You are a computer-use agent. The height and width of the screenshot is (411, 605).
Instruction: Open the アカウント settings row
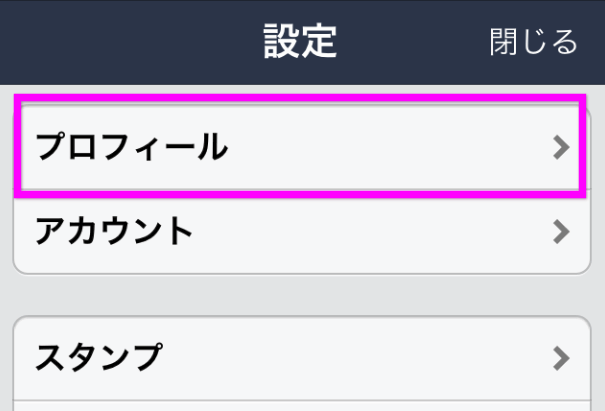click(300, 233)
